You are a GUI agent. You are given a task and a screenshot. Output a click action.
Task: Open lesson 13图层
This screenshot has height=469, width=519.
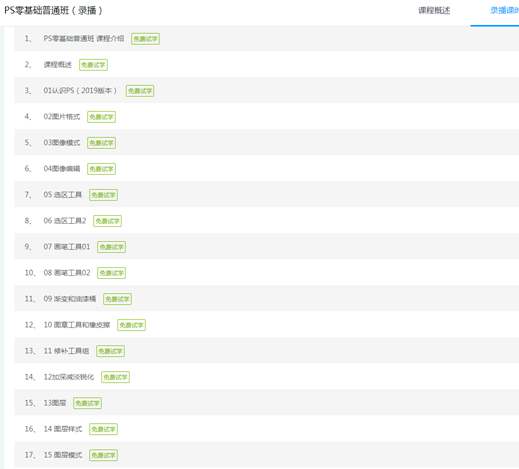pyautogui.click(x=55, y=403)
